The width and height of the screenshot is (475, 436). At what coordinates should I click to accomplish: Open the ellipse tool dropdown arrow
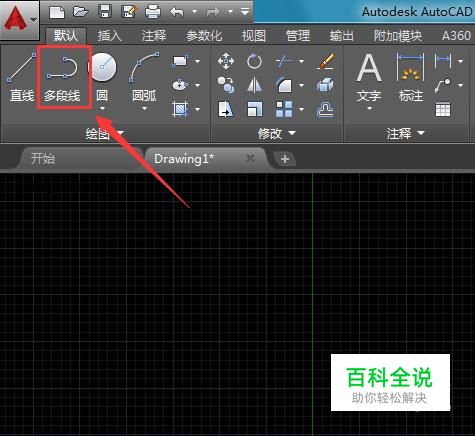[197, 85]
